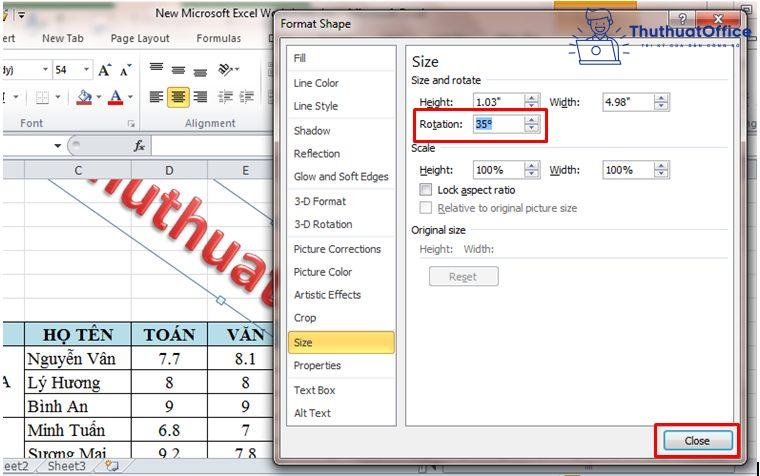The width and height of the screenshot is (760, 476).
Task: Open the Underline style dropdown arrow
Action: pyautogui.click(x=16, y=97)
